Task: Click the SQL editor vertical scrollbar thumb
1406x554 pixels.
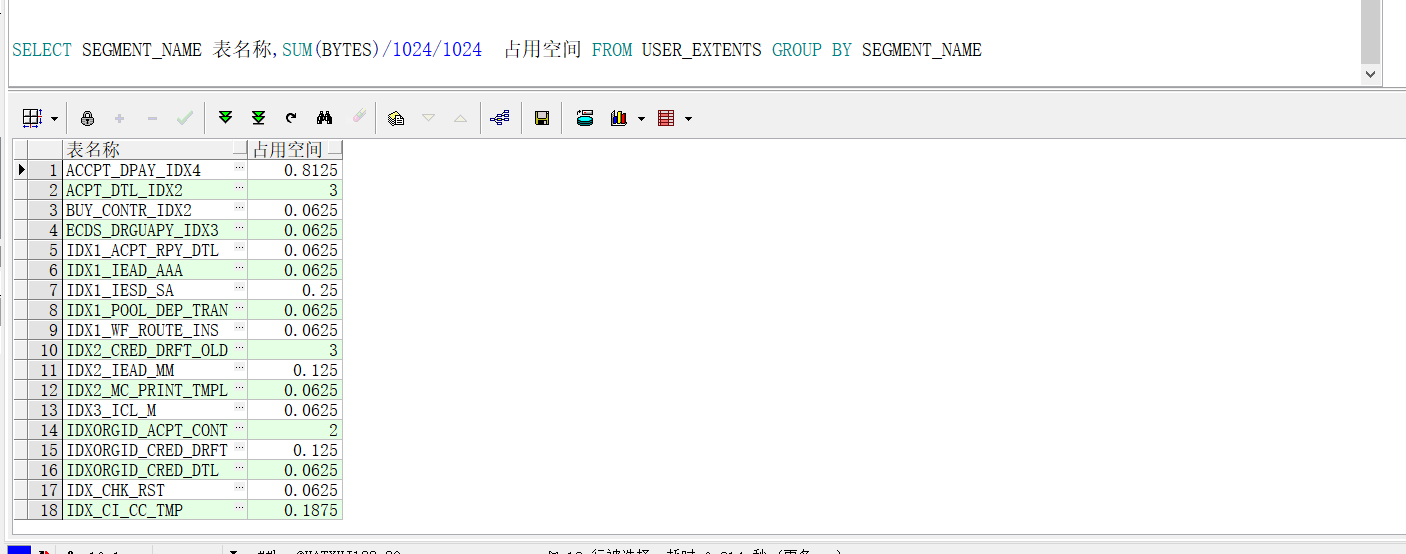Action: click(x=1371, y=32)
